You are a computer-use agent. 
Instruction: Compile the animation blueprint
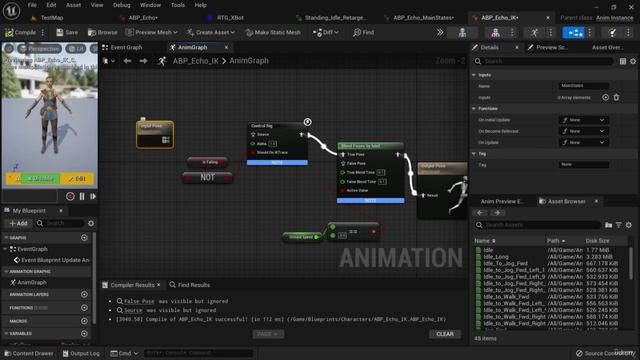pos(20,32)
